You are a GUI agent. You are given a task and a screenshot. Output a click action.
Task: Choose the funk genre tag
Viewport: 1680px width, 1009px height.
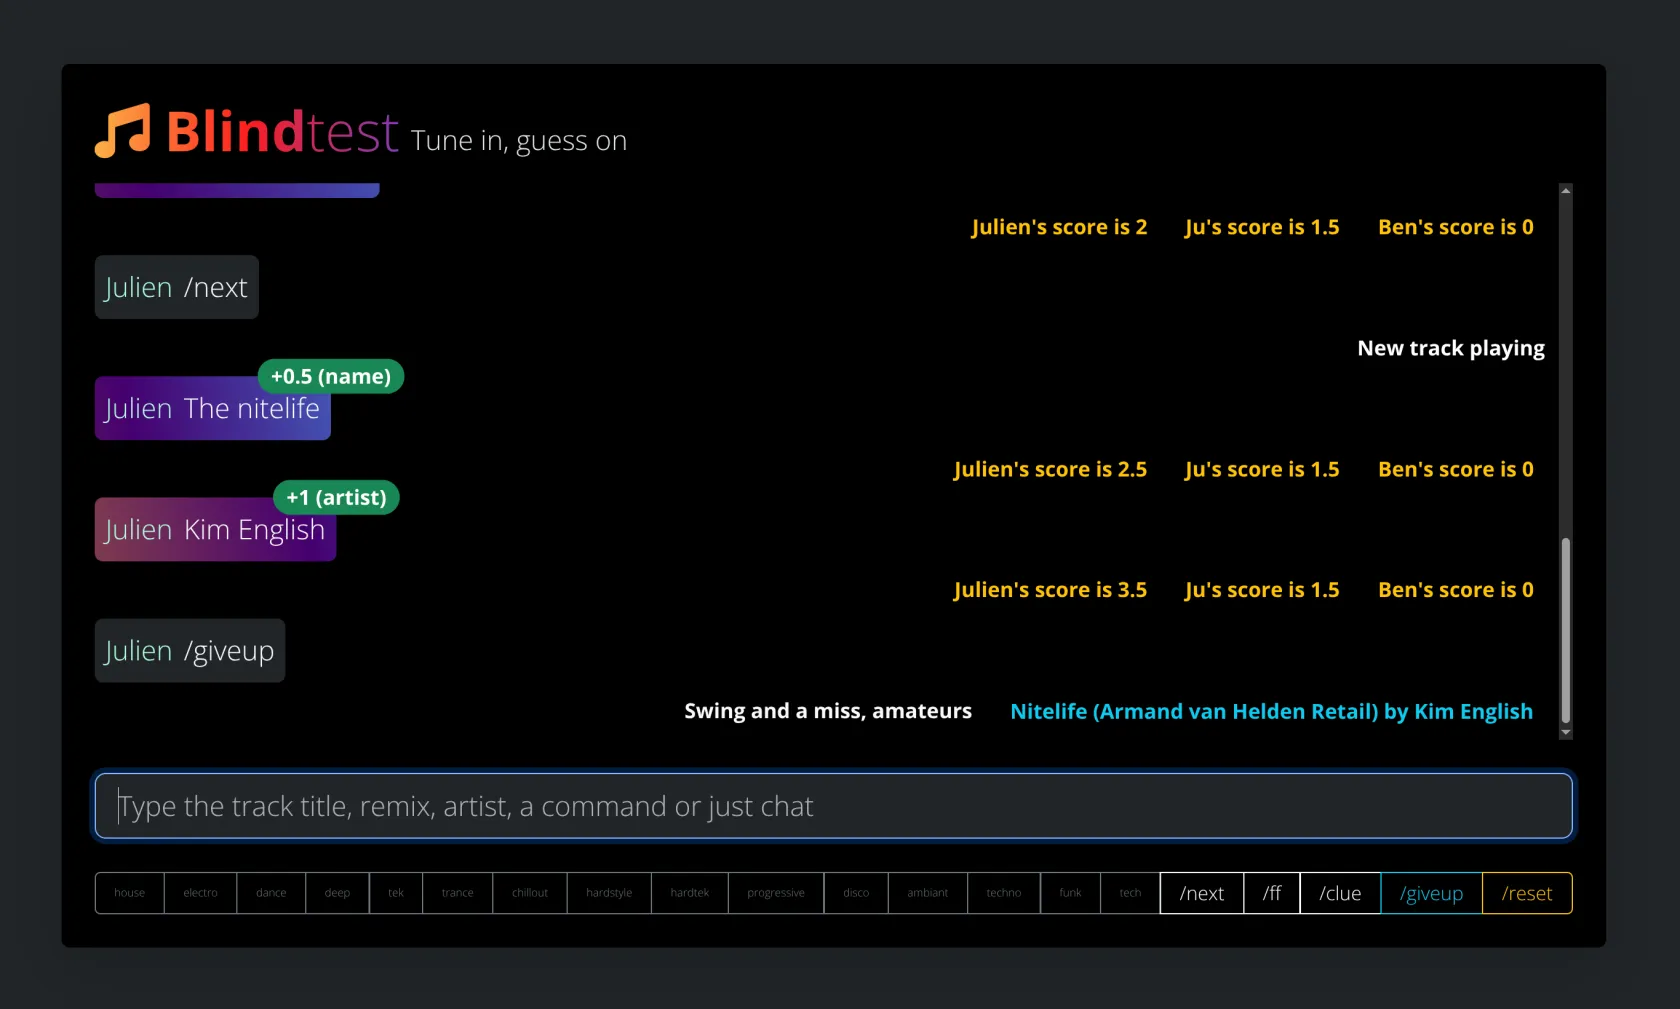pos(1070,893)
